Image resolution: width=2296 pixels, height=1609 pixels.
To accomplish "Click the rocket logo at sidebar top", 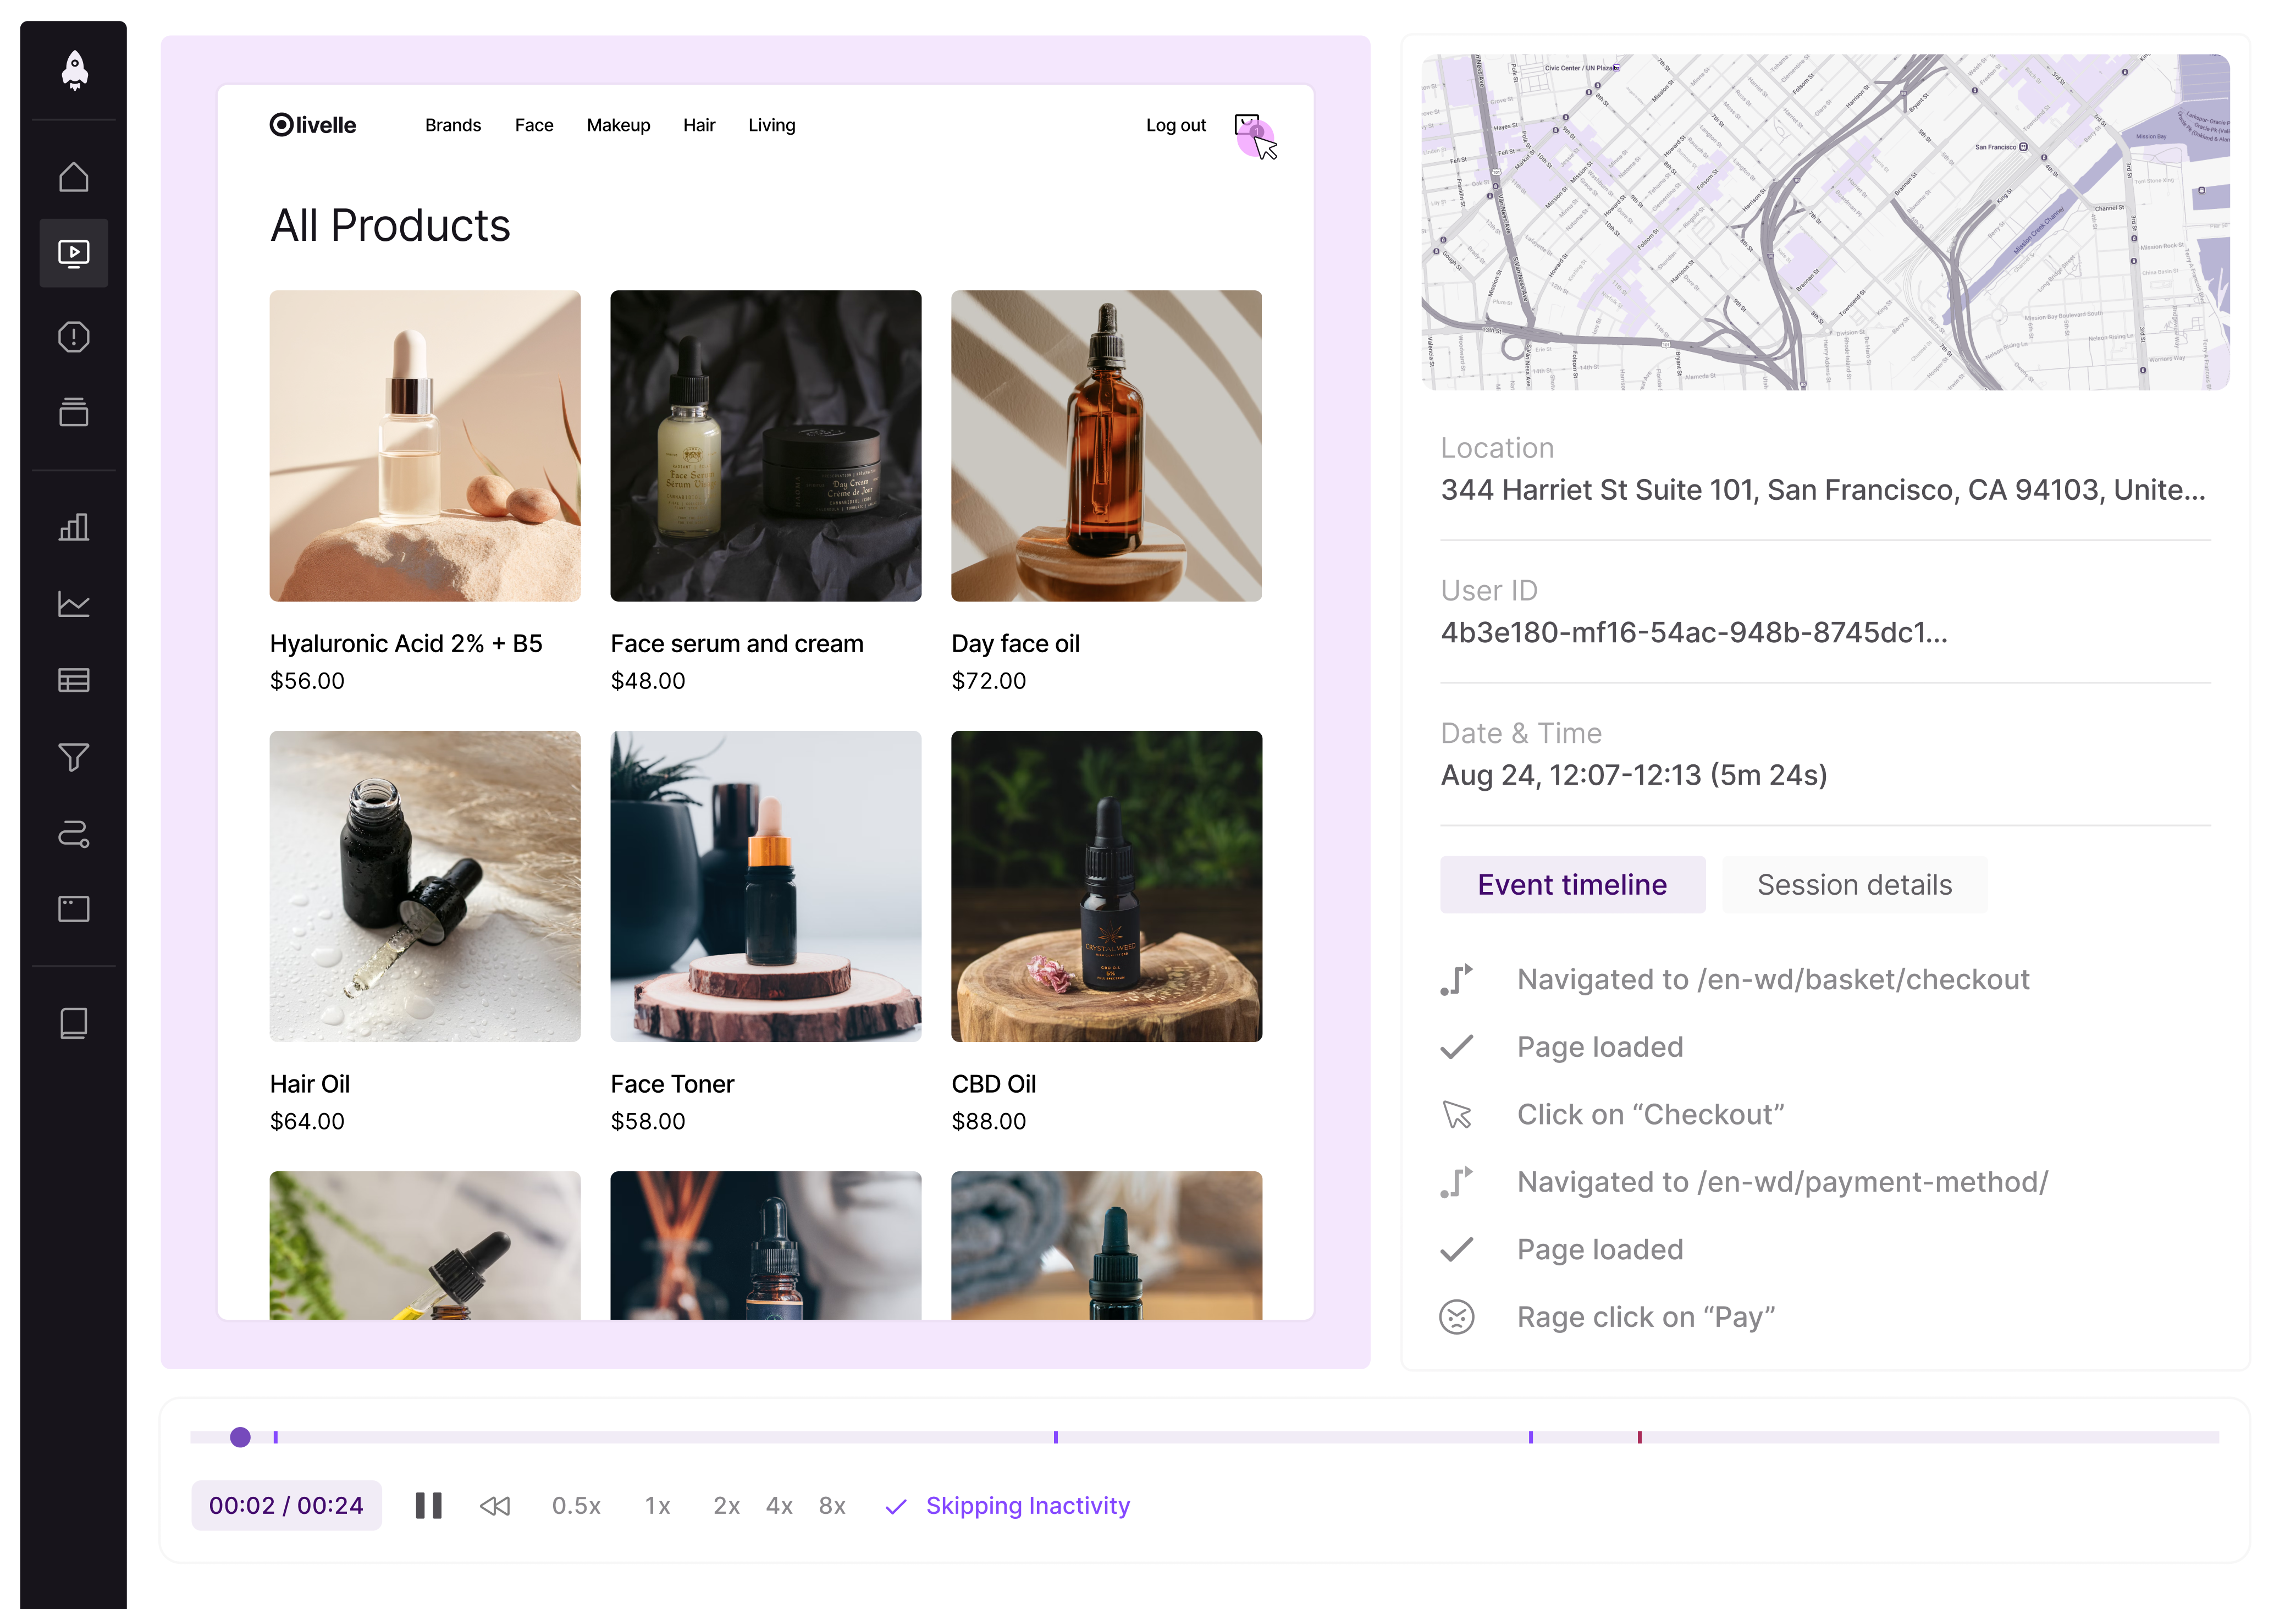I will 74,70.
